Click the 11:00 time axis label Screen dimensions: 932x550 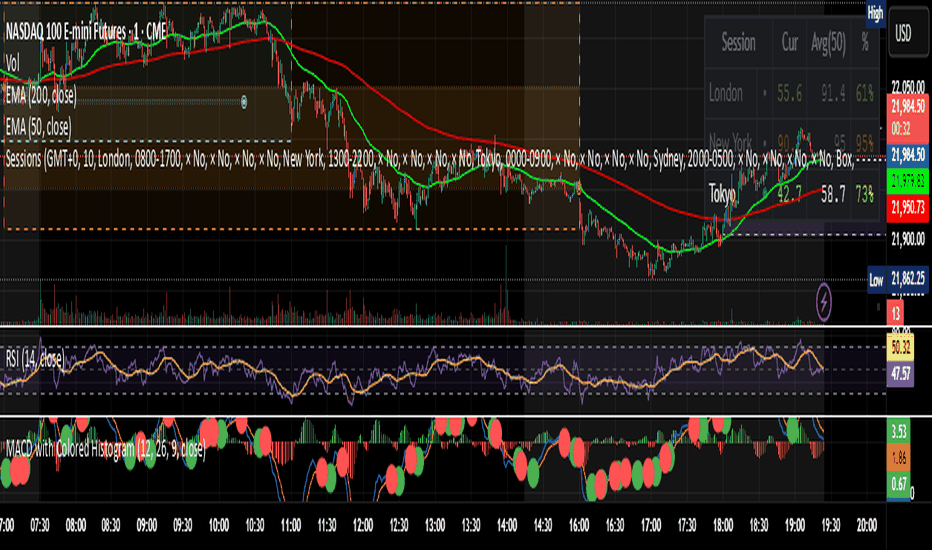291,525
